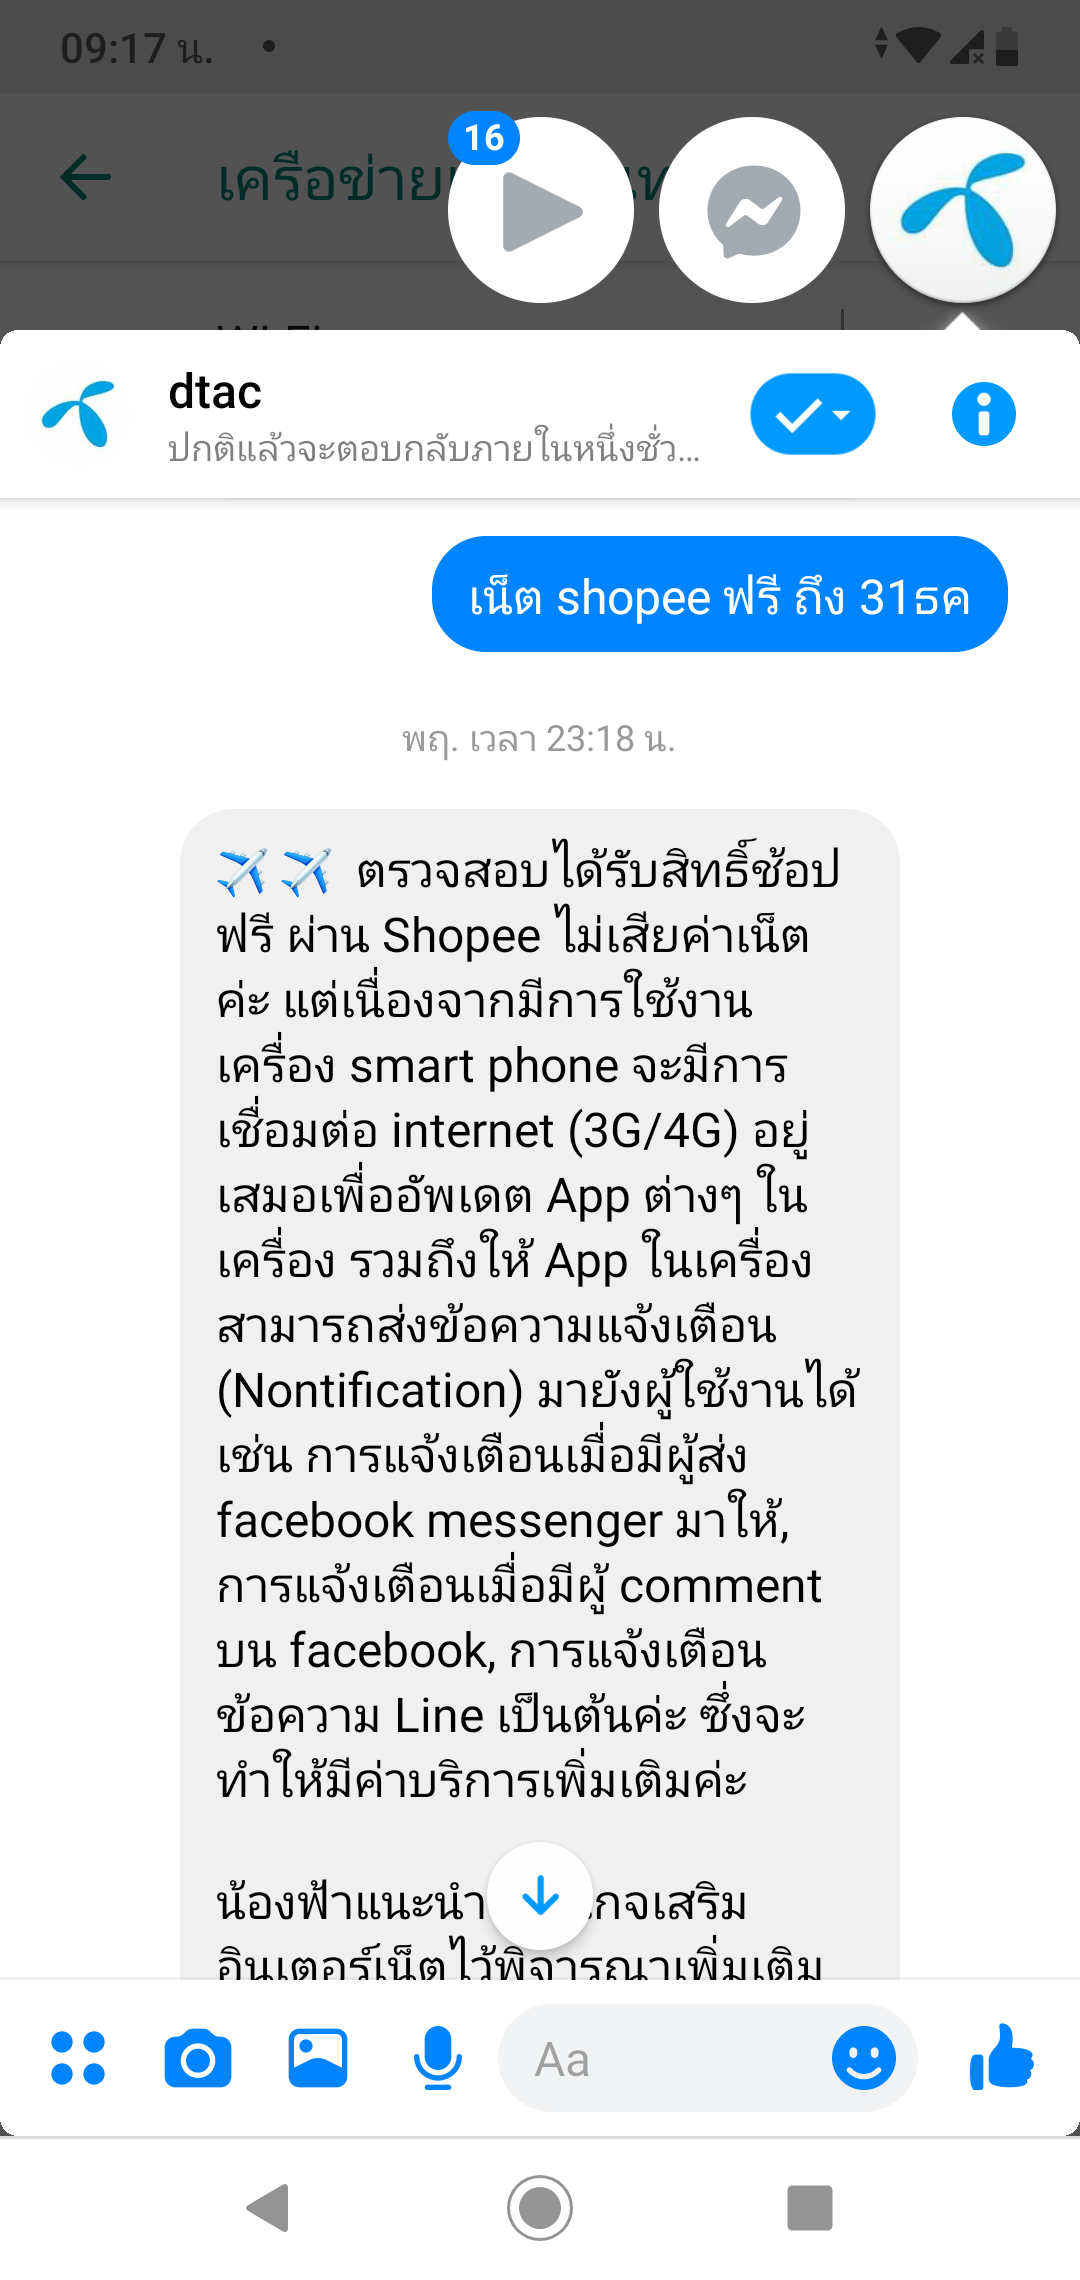
Task: Open the dtac conversation info icon
Action: pyautogui.click(x=983, y=414)
